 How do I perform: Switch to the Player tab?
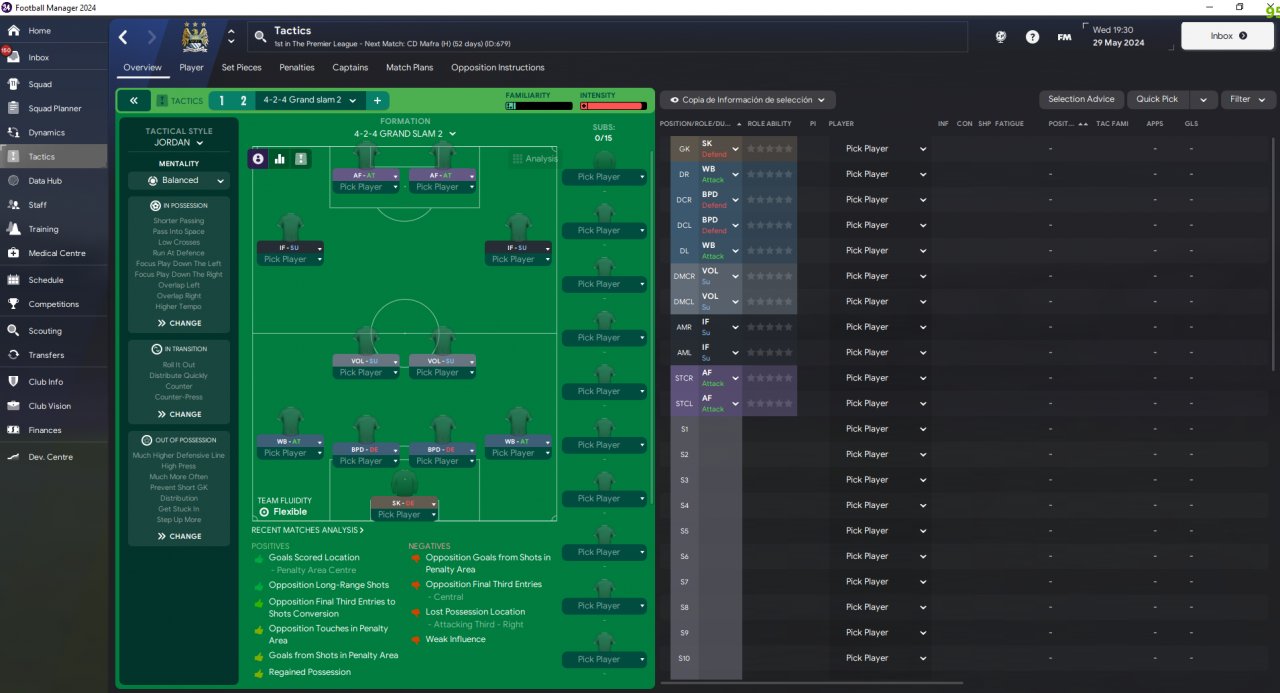coord(191,68)
